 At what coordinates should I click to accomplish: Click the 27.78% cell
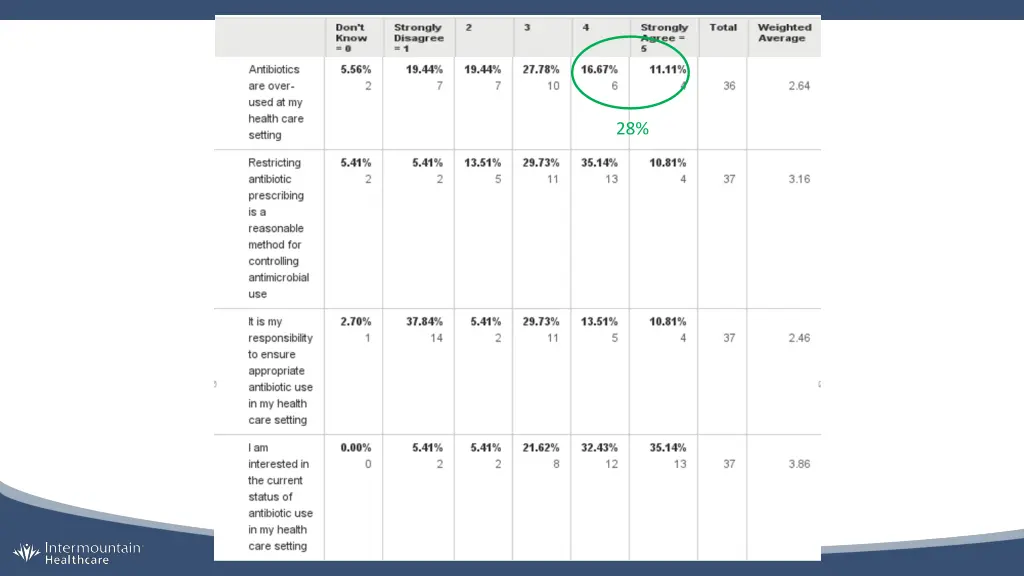541,69
